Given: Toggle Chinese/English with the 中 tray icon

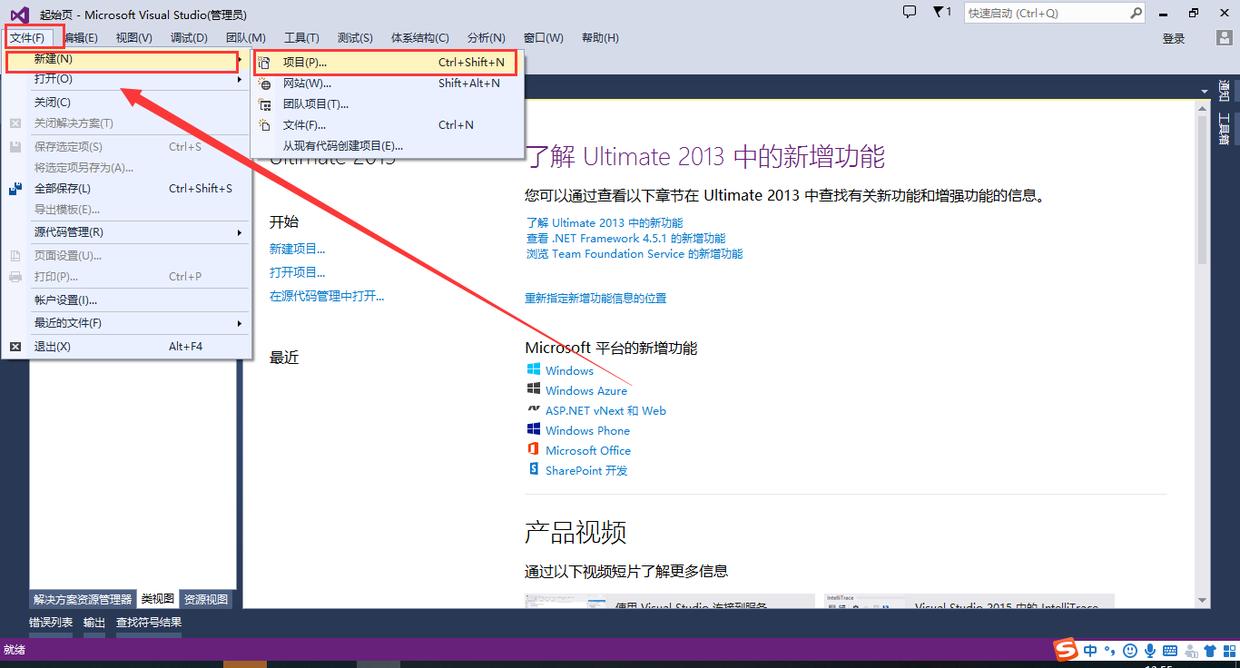Looking at the screenshot, I should point(1091,651).
